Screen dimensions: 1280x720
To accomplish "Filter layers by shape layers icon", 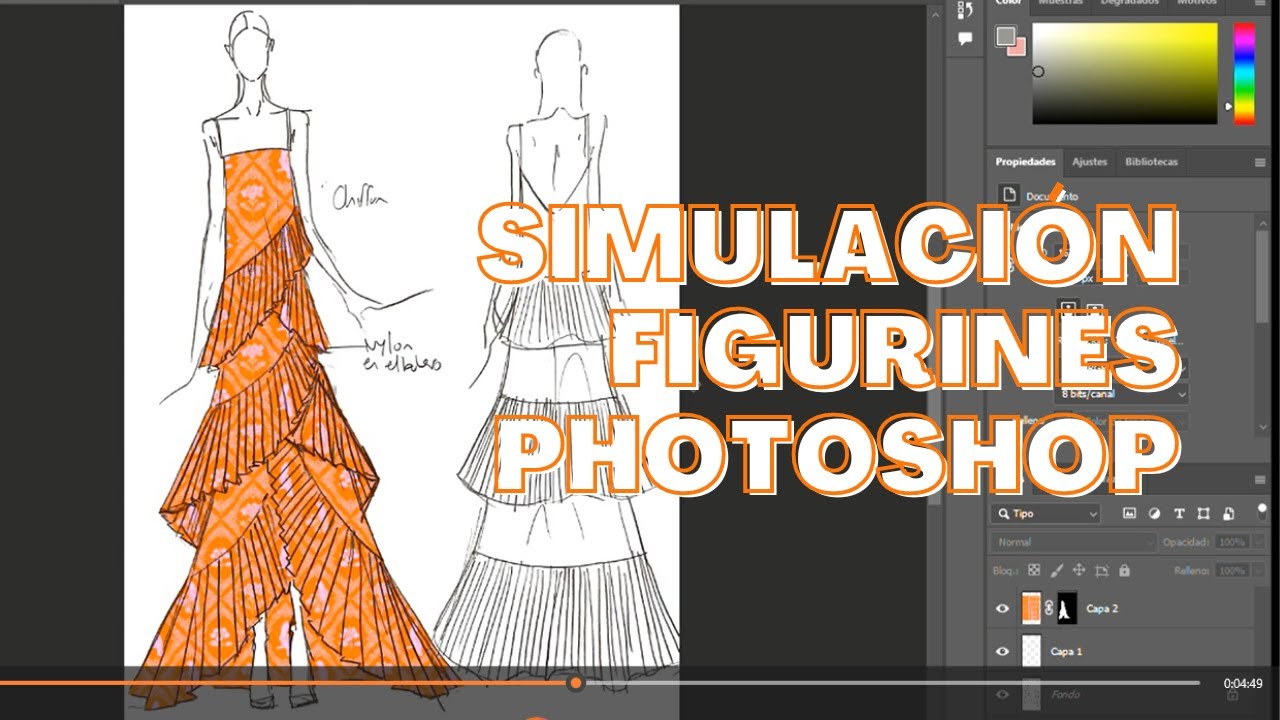I will pyautogui.click(x=1203, y=513).
